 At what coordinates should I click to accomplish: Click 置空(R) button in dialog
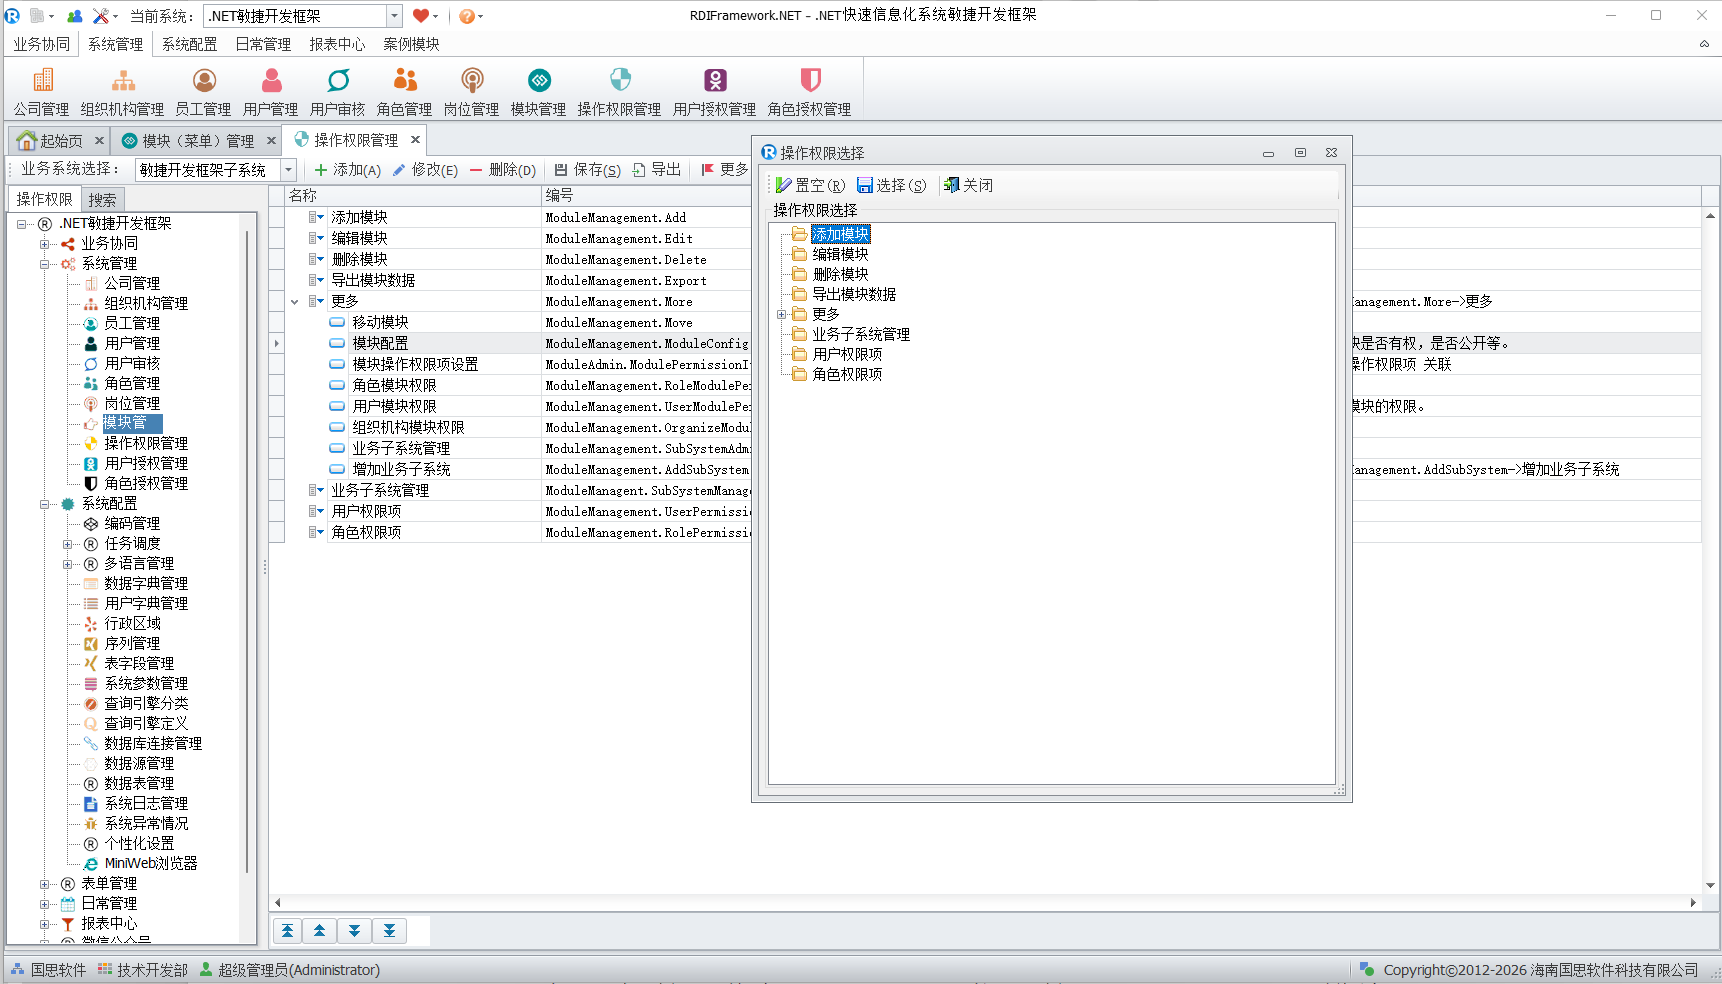click(811, 185)
